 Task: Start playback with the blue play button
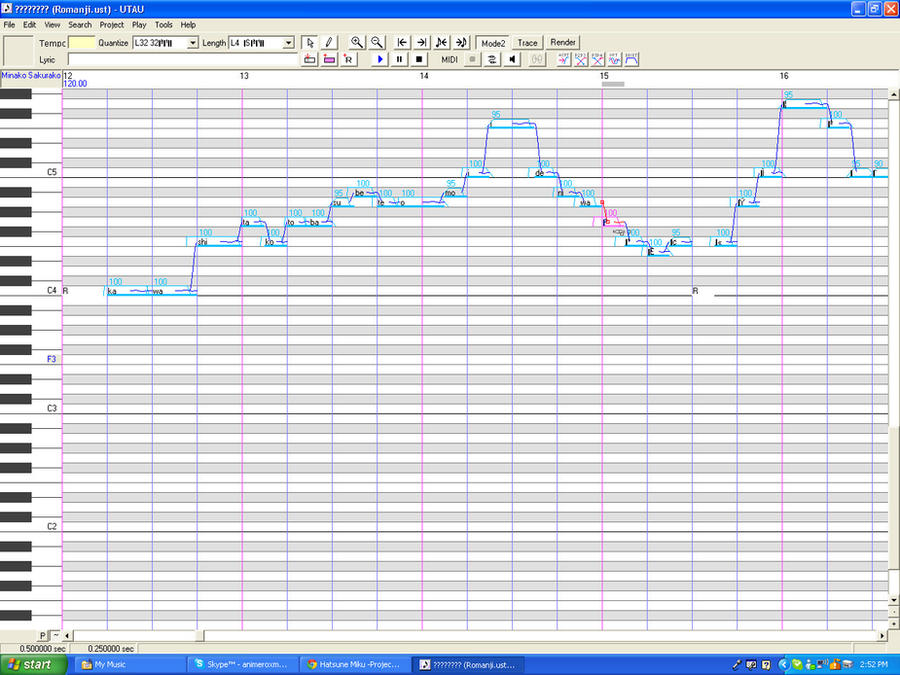point(380,59)
